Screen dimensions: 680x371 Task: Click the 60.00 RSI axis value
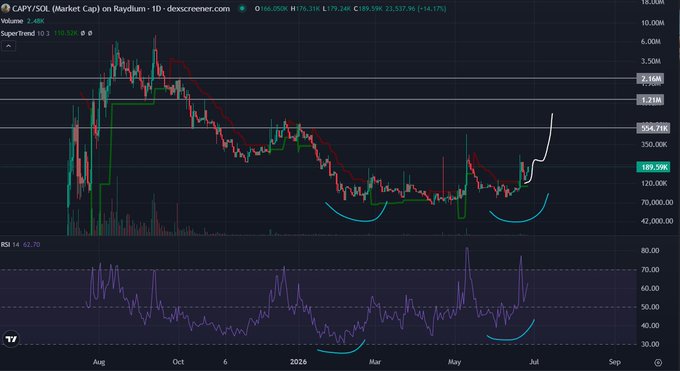coord(650,288)
